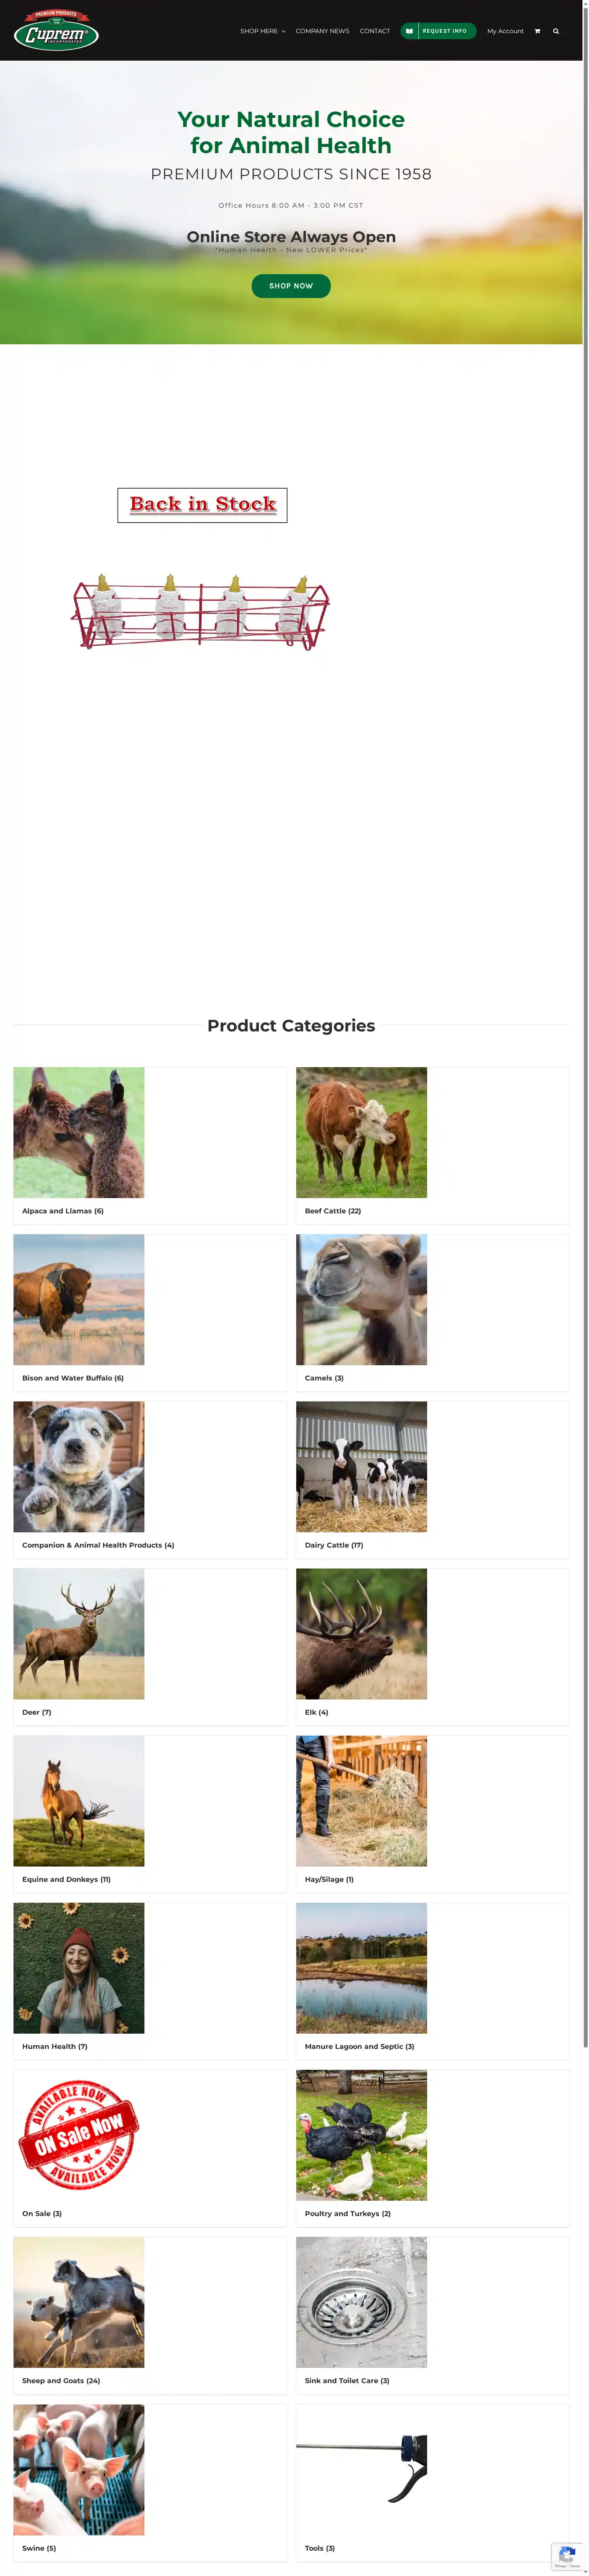The width and height of the screenshot is (589, 2576).
Task: Open the shopping cart icon
Action: click(x=537, y=31)
